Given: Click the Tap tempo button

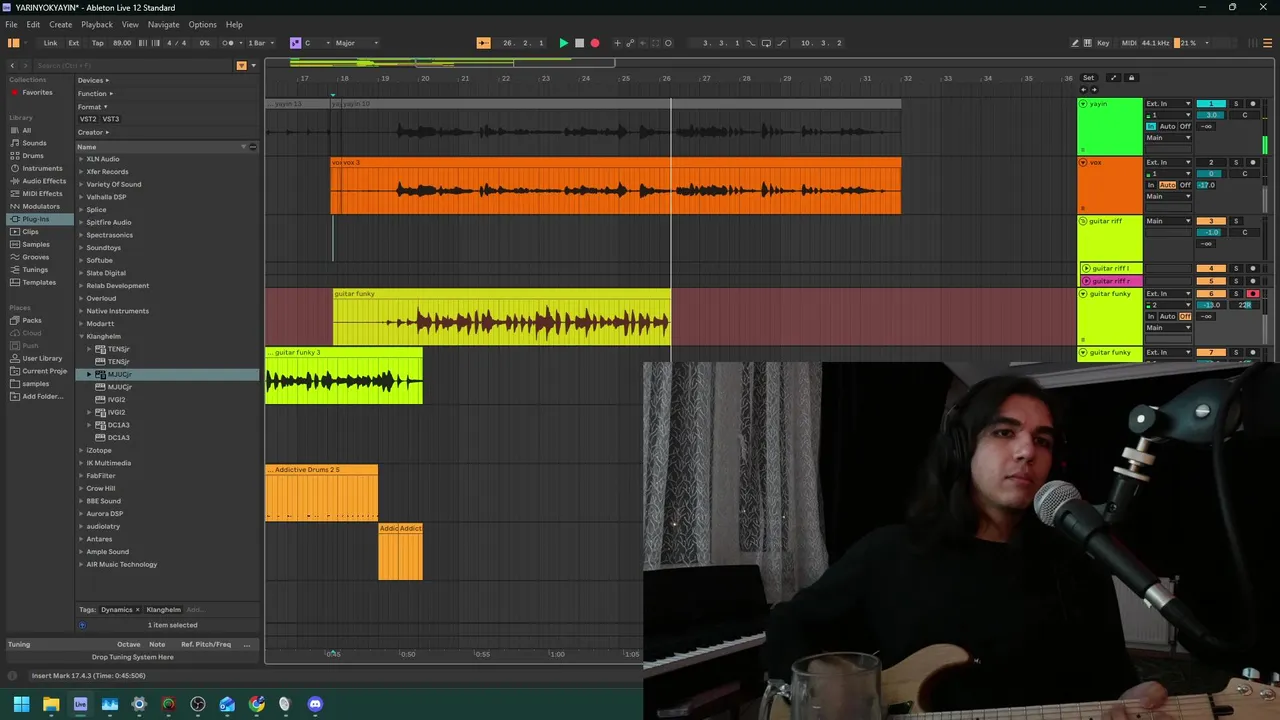Looking at the screenshot, I should pos(97,43).
